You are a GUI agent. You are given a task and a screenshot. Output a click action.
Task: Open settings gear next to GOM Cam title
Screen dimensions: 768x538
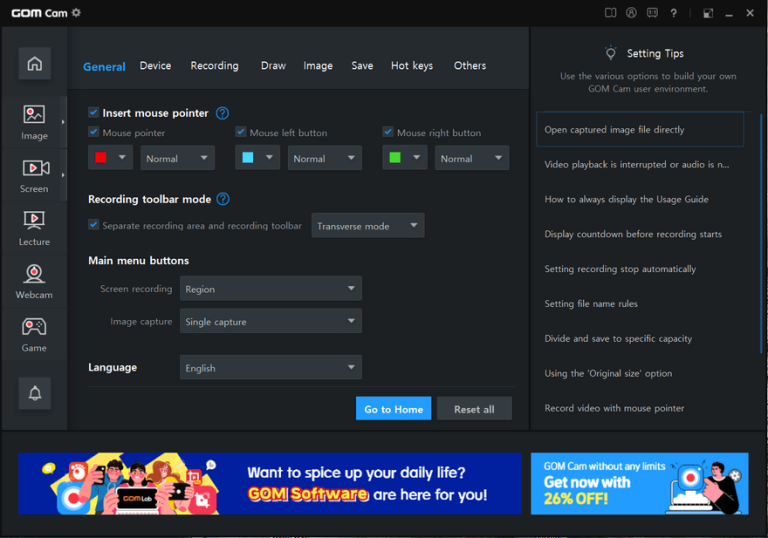click(76, 13)
